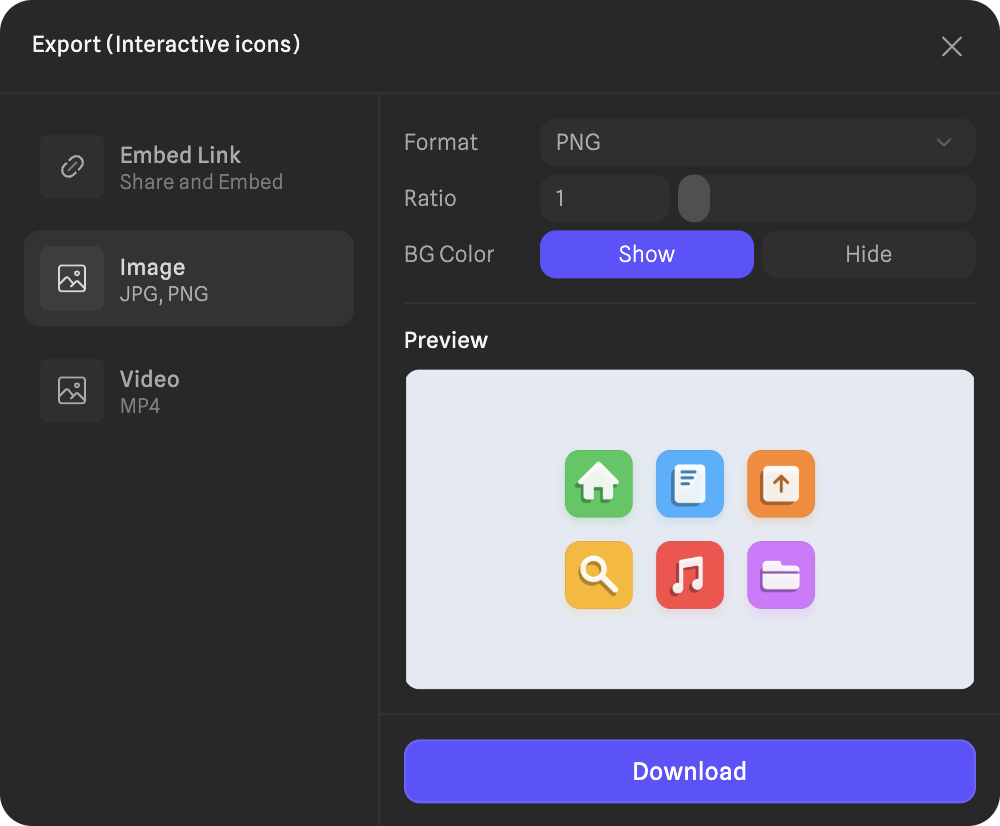
Task: Open the Format PNG dropdown
Action: (x=740, y=142)
